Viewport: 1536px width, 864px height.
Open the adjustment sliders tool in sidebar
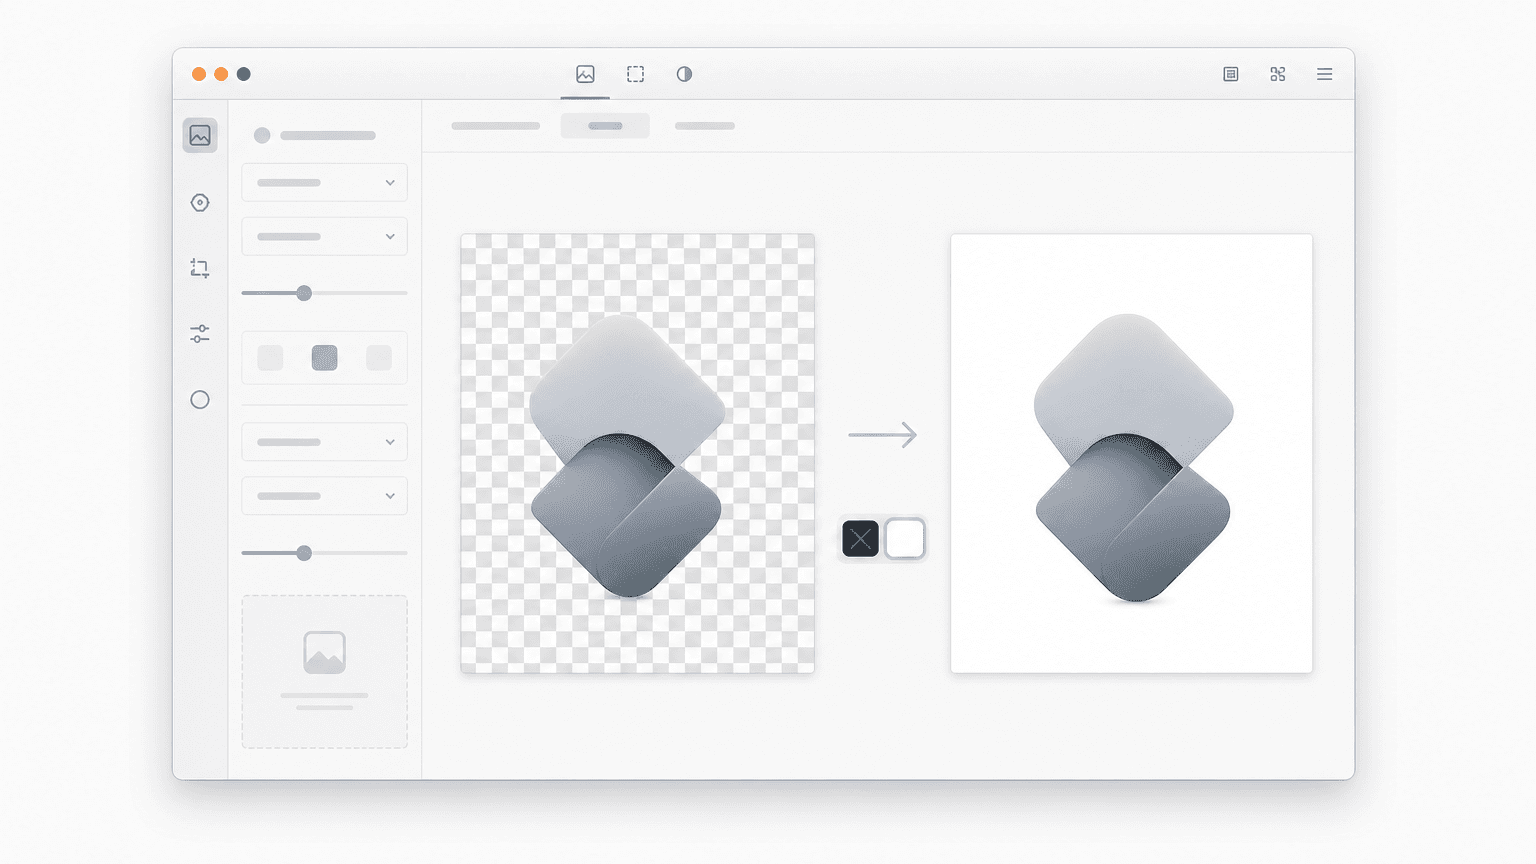pos(200,334)
